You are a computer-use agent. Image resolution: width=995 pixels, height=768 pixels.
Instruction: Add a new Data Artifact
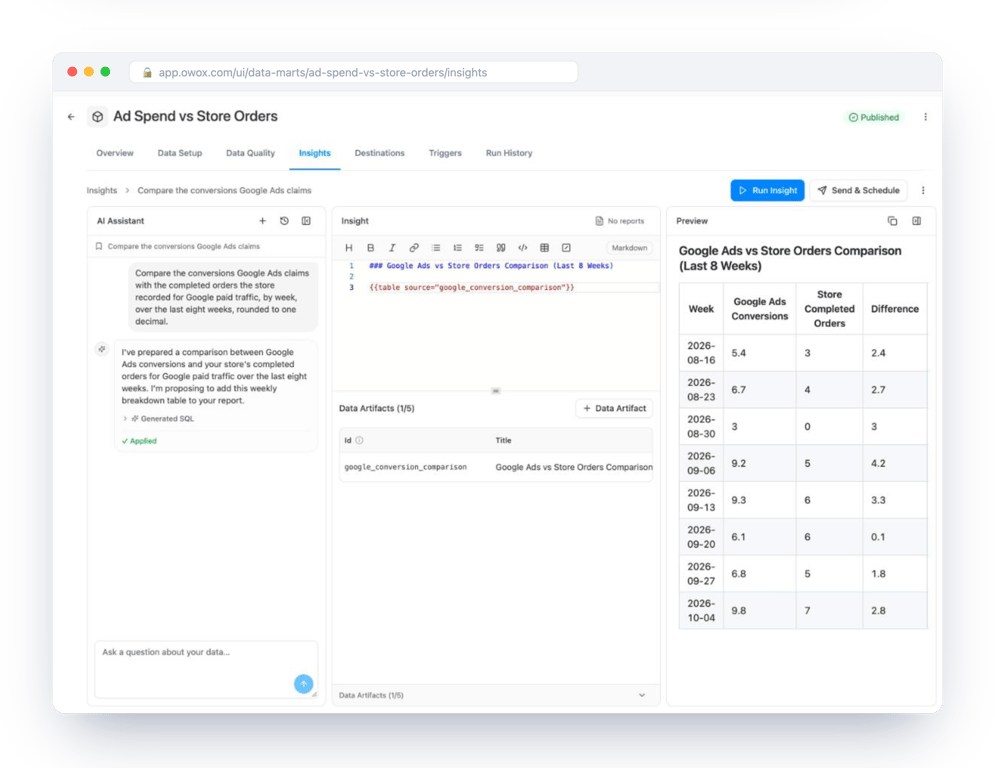point(614,408)
